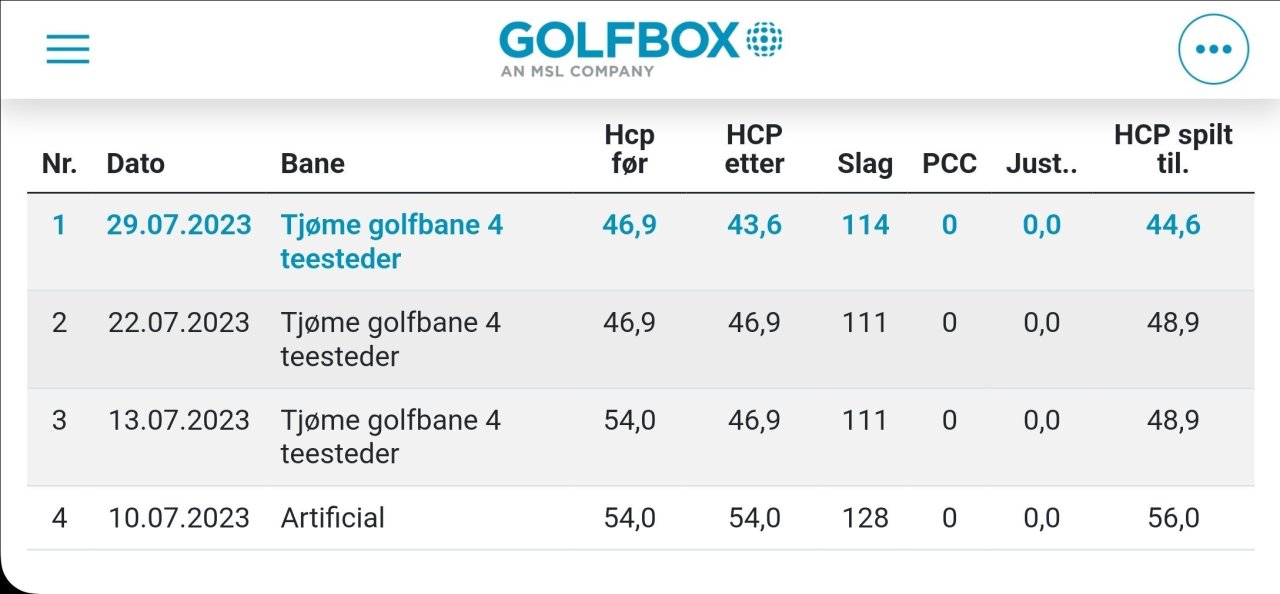Click the Hcp før column header
The width and height of the screenshot is (1280, 594).
(x=629, y=149)
